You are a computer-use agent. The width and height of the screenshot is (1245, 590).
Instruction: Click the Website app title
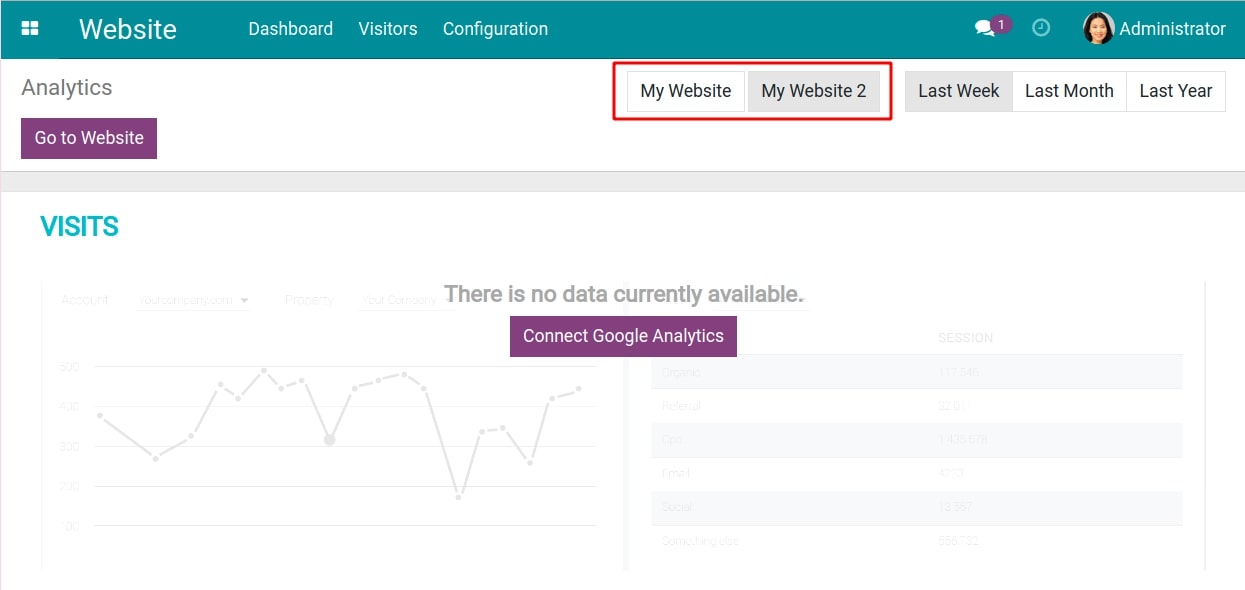coord(128,29)
